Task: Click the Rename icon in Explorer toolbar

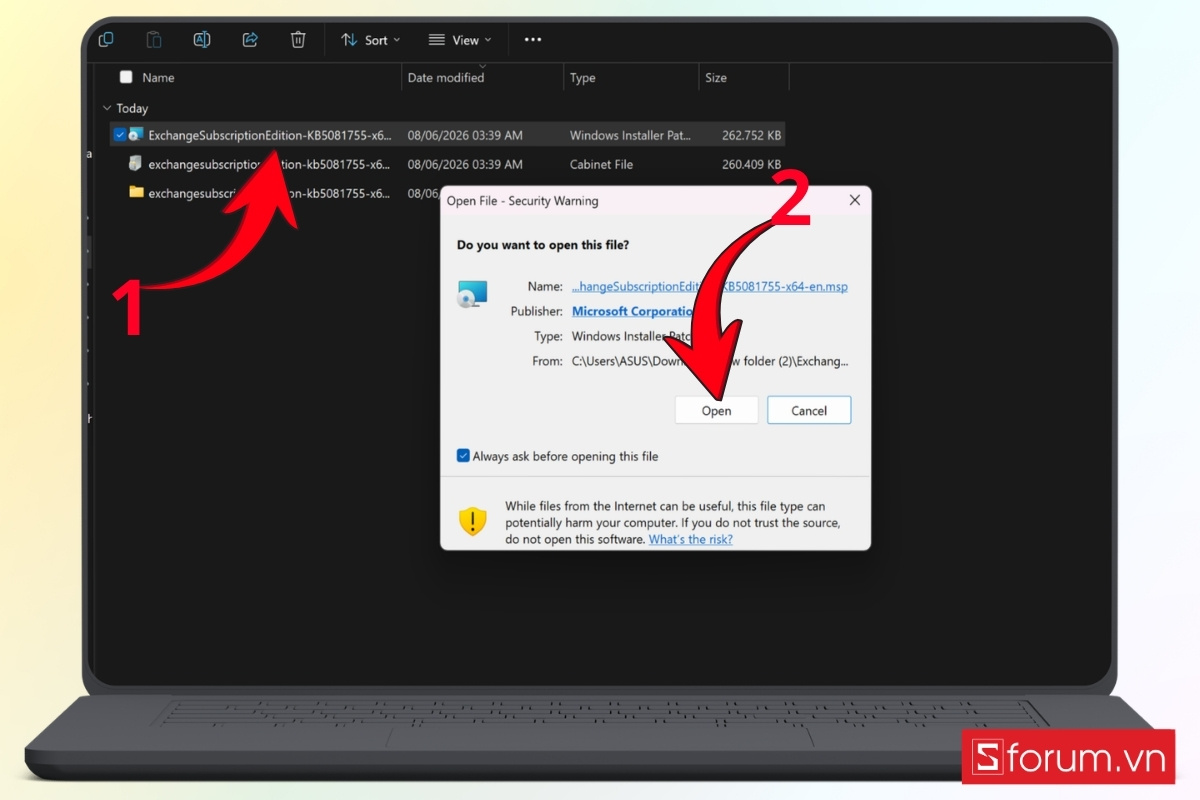Action: click(x=202, y=40)
